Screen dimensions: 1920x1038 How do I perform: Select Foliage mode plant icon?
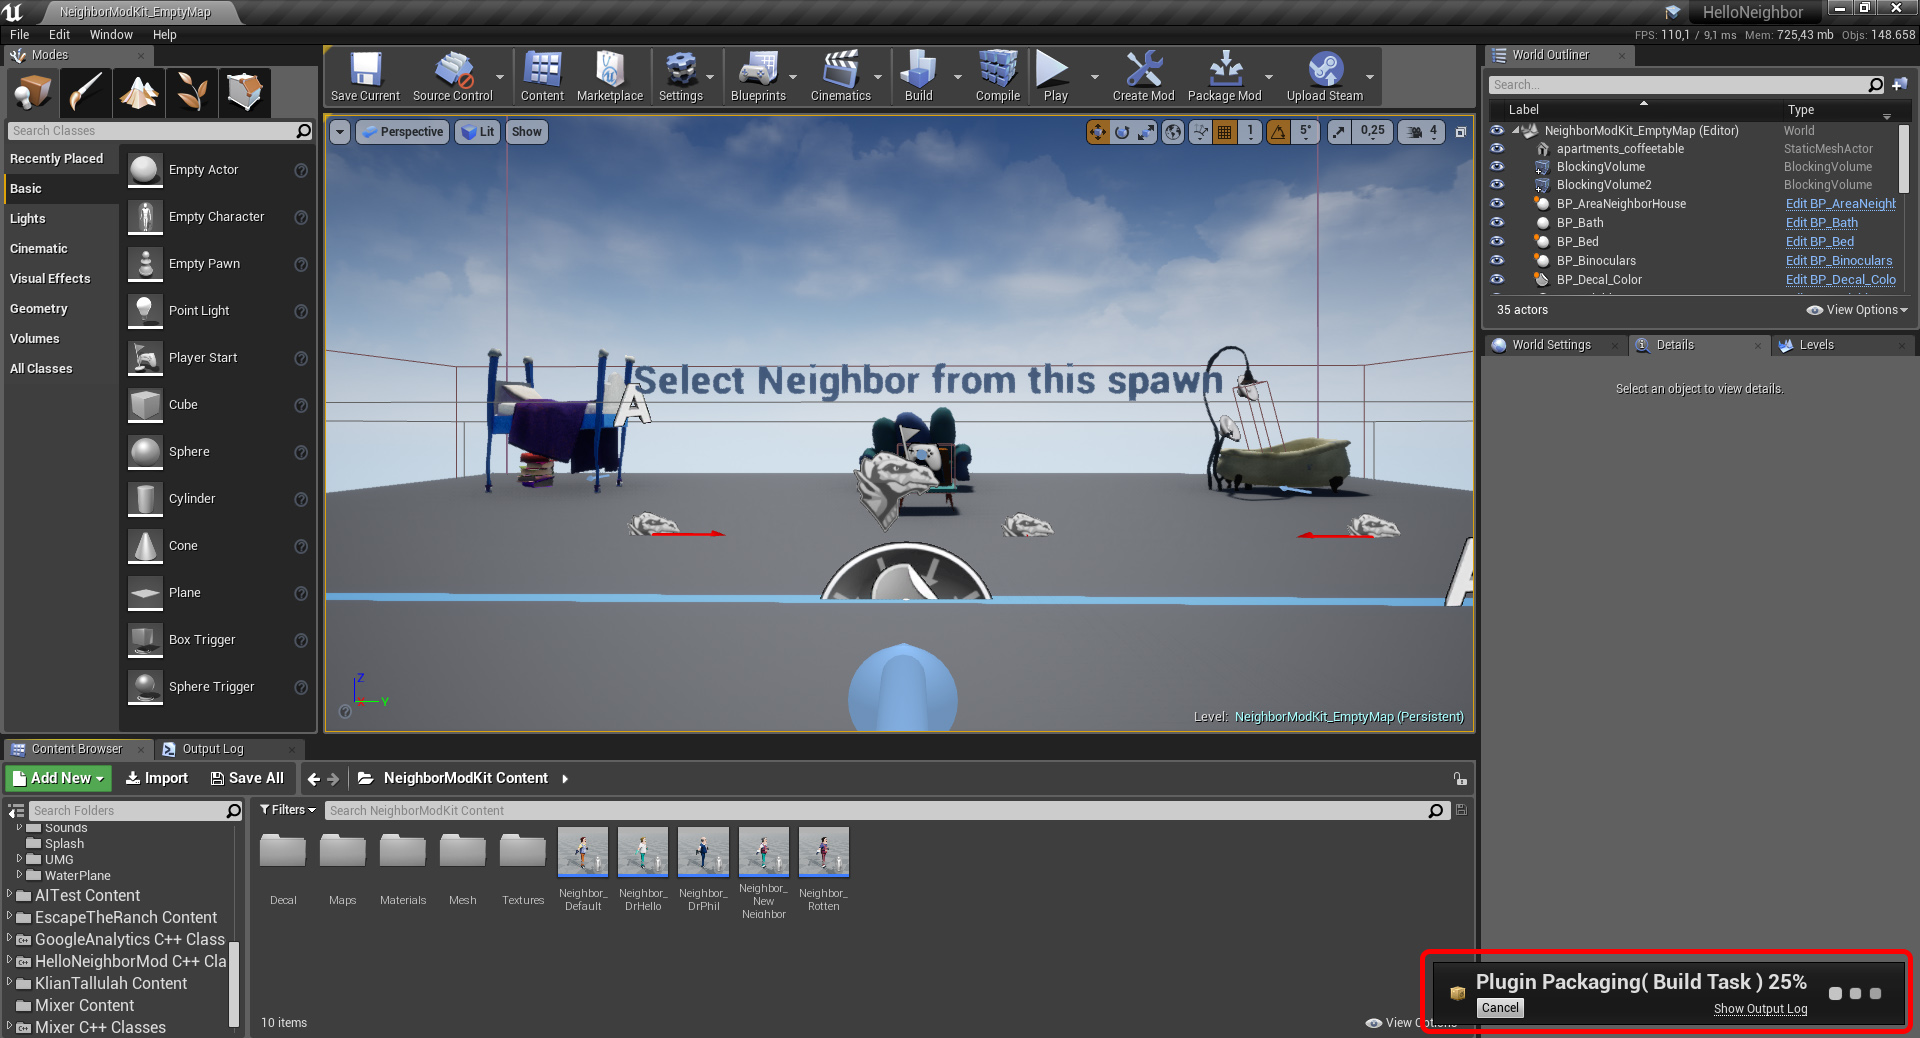tap(192, 93)
